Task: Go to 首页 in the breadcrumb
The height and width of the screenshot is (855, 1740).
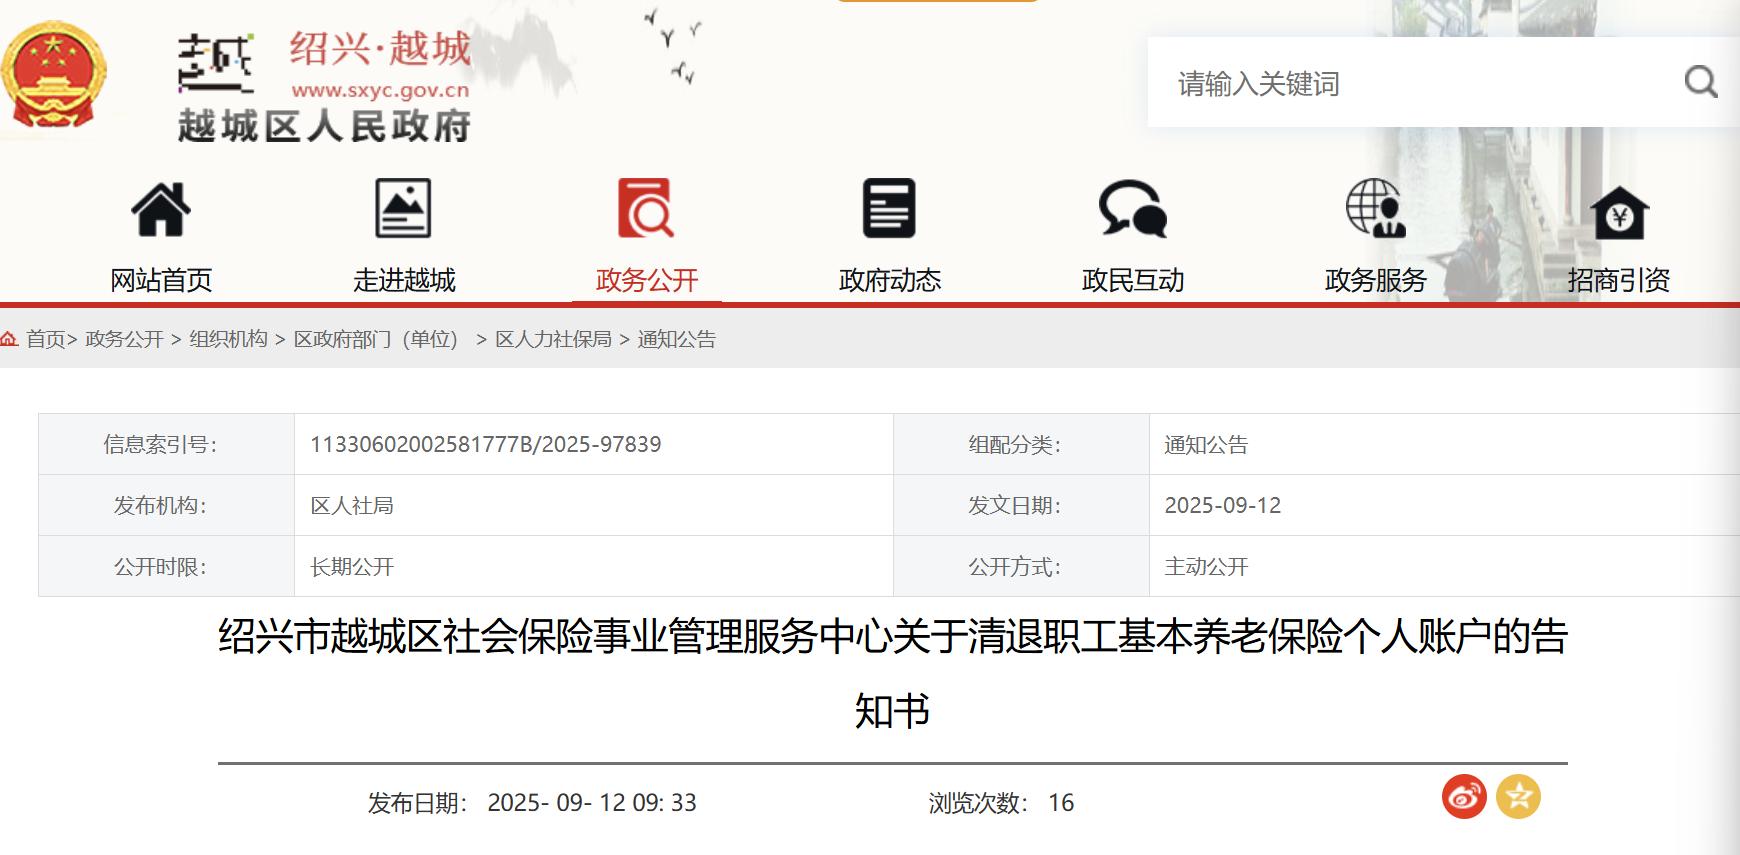Action: pos(45,339)
